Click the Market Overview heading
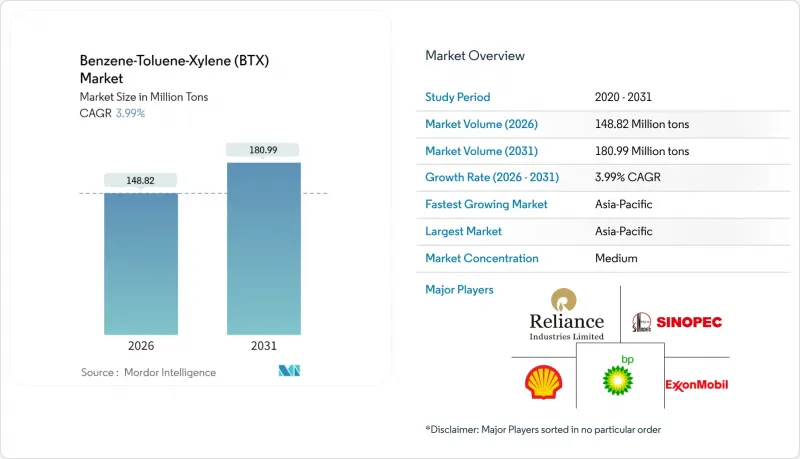This screenshot has height=459, width=800. 475,56
